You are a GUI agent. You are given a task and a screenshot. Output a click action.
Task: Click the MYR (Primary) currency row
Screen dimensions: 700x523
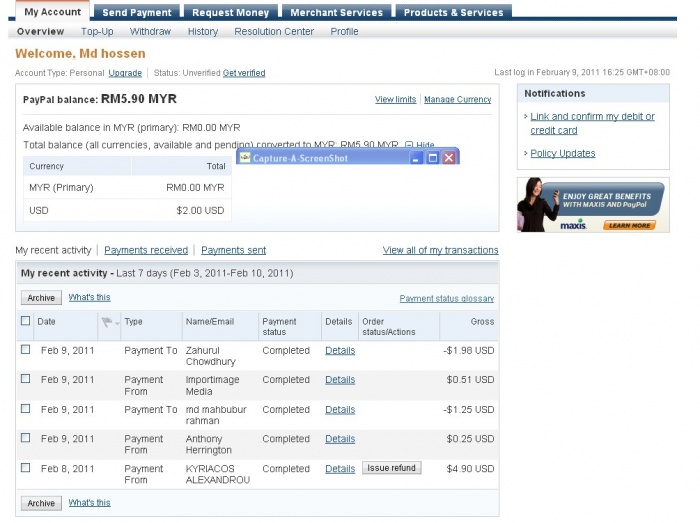click(127, 188)
